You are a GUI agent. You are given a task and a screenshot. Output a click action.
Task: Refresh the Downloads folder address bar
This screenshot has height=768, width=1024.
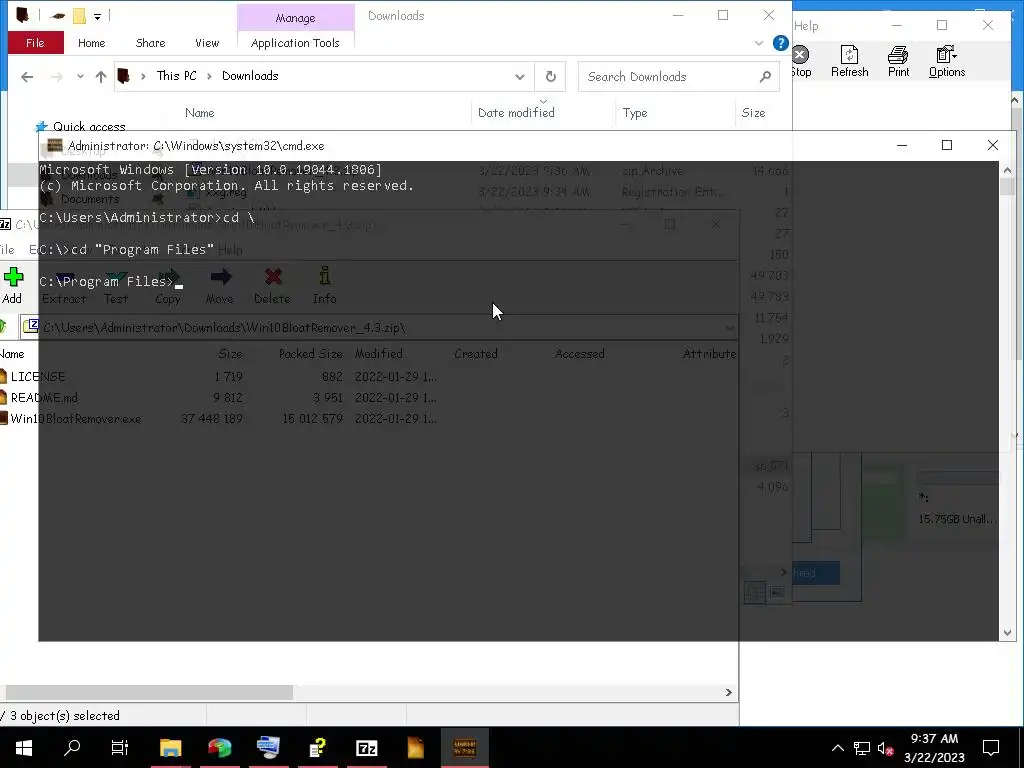tap(551, 76)
